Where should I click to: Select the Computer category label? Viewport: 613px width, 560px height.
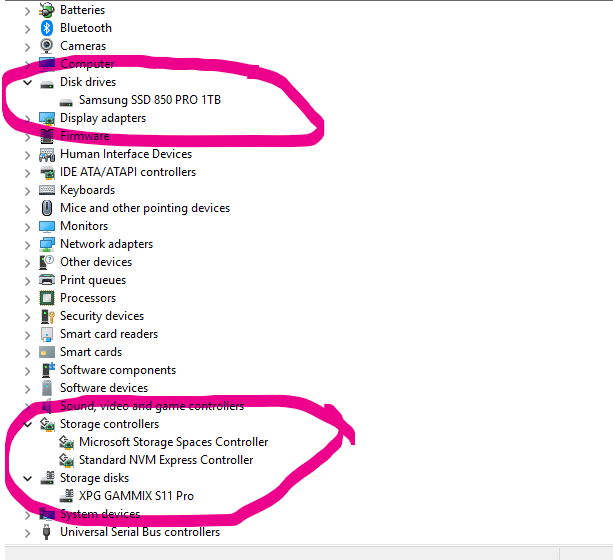pos(87,64)
